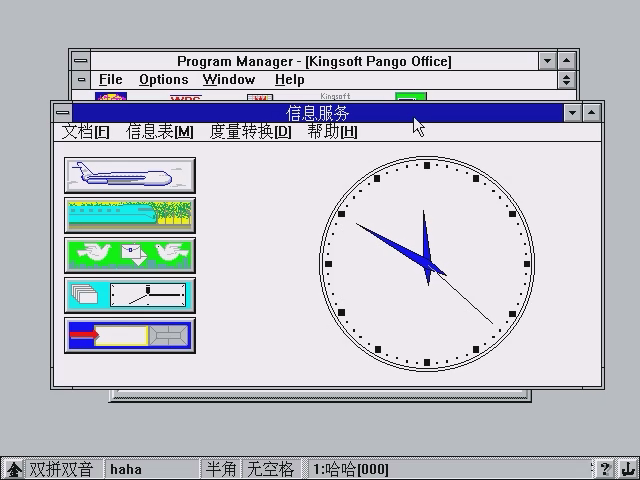The image size is (640, 480).
Task: Click the green icon in Program Manager
Action: point(411,96)
